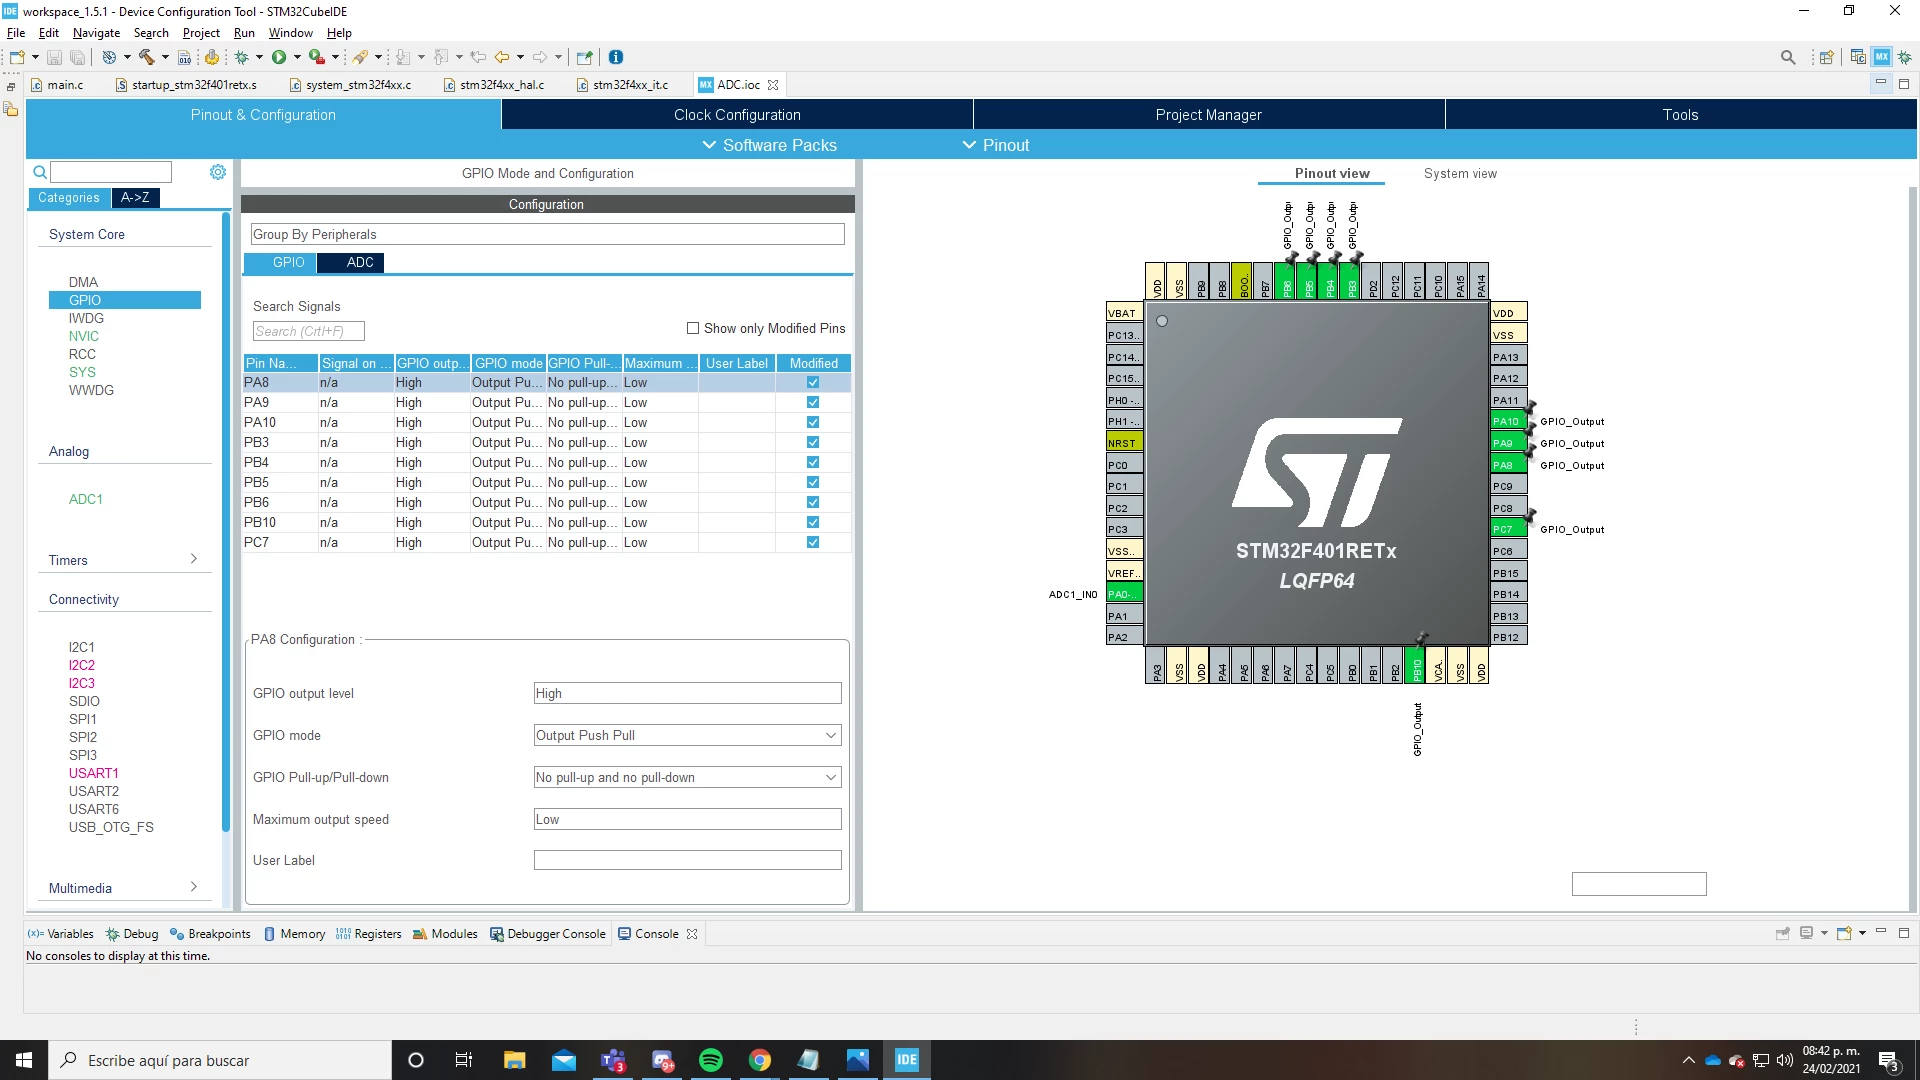Toggle Show only Modified Pins checkbox
This screenshot has height=1080, width=1920.
click(693, 328)
